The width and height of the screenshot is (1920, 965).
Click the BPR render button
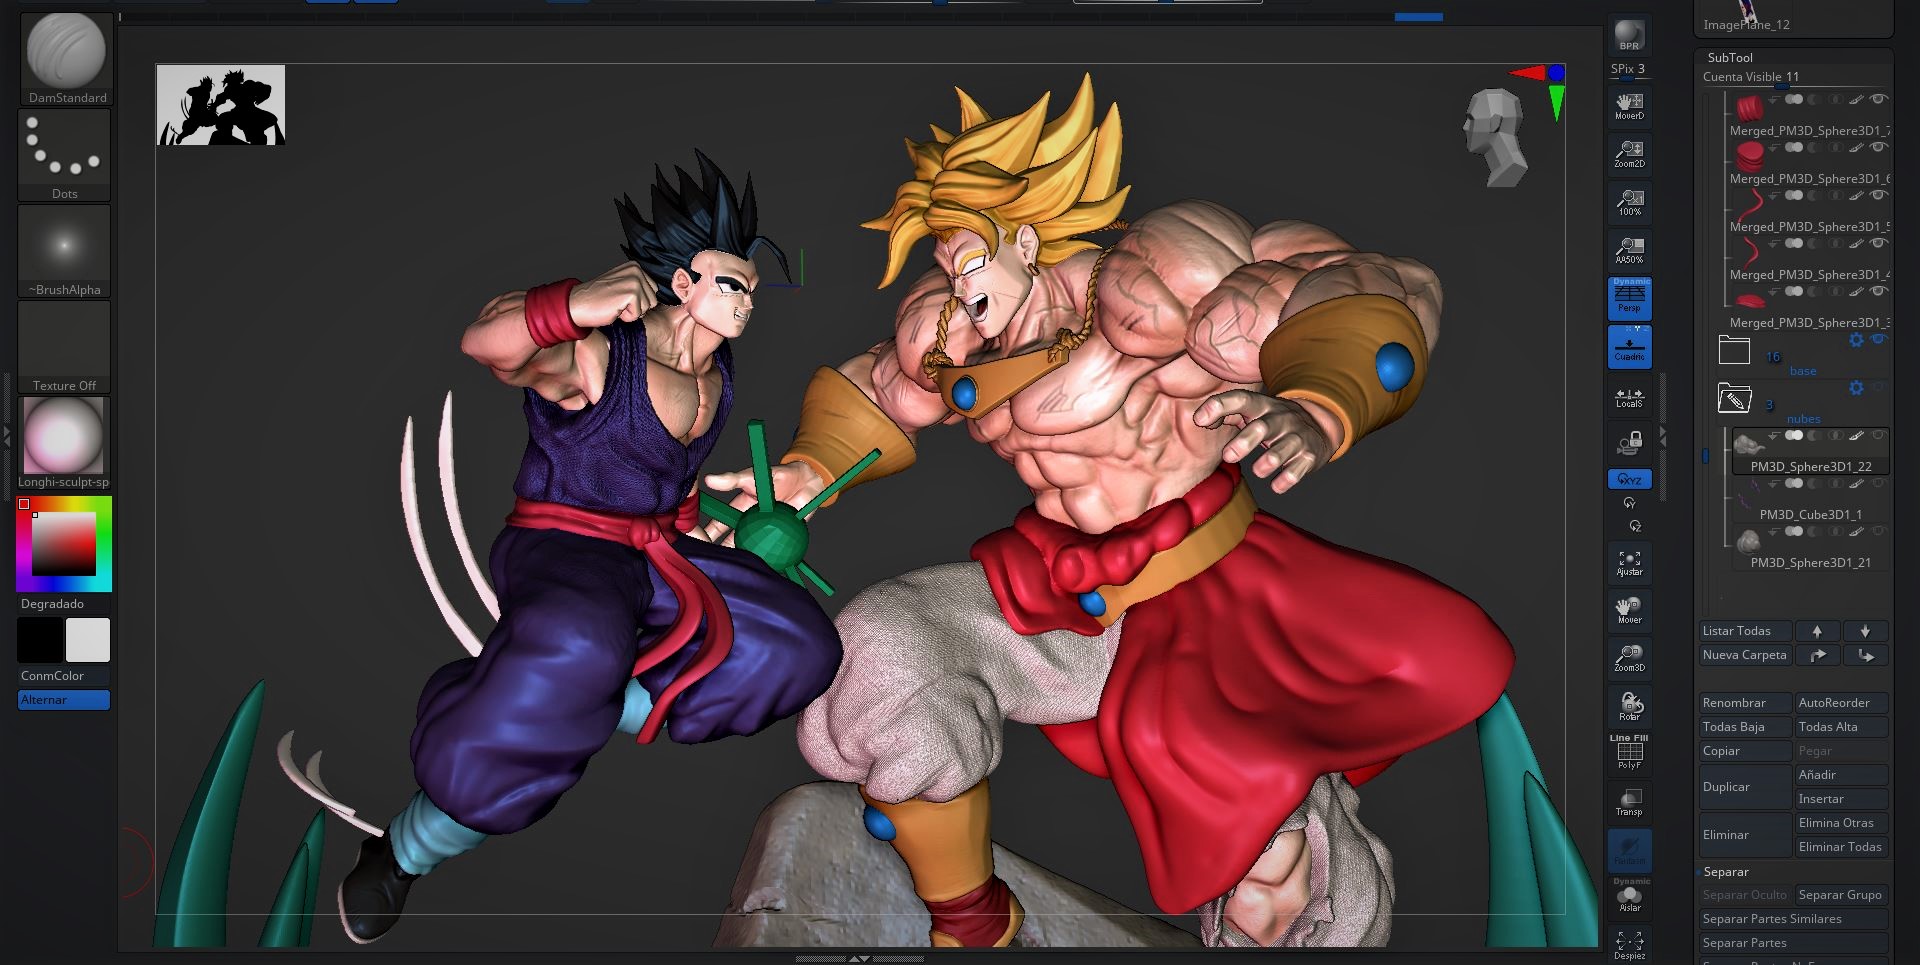(1630, 35)
